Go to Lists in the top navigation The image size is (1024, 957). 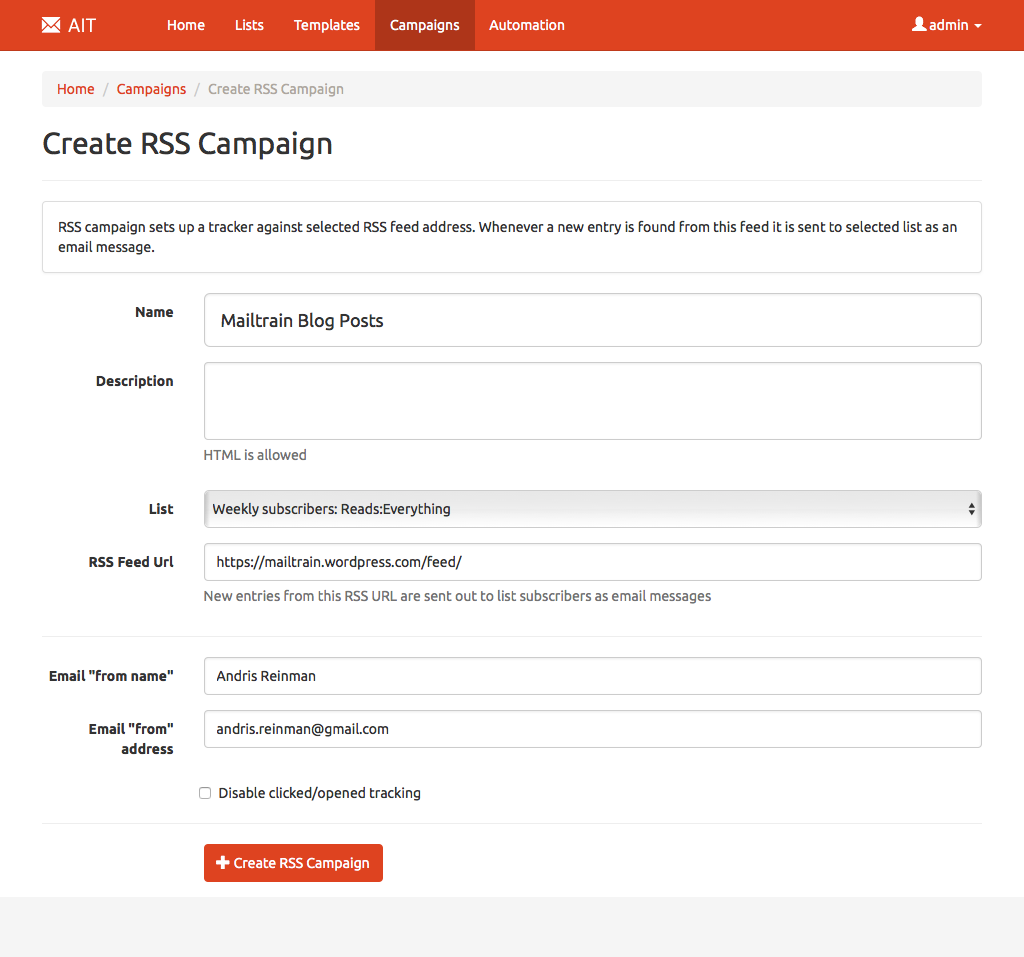click(249, 25)
